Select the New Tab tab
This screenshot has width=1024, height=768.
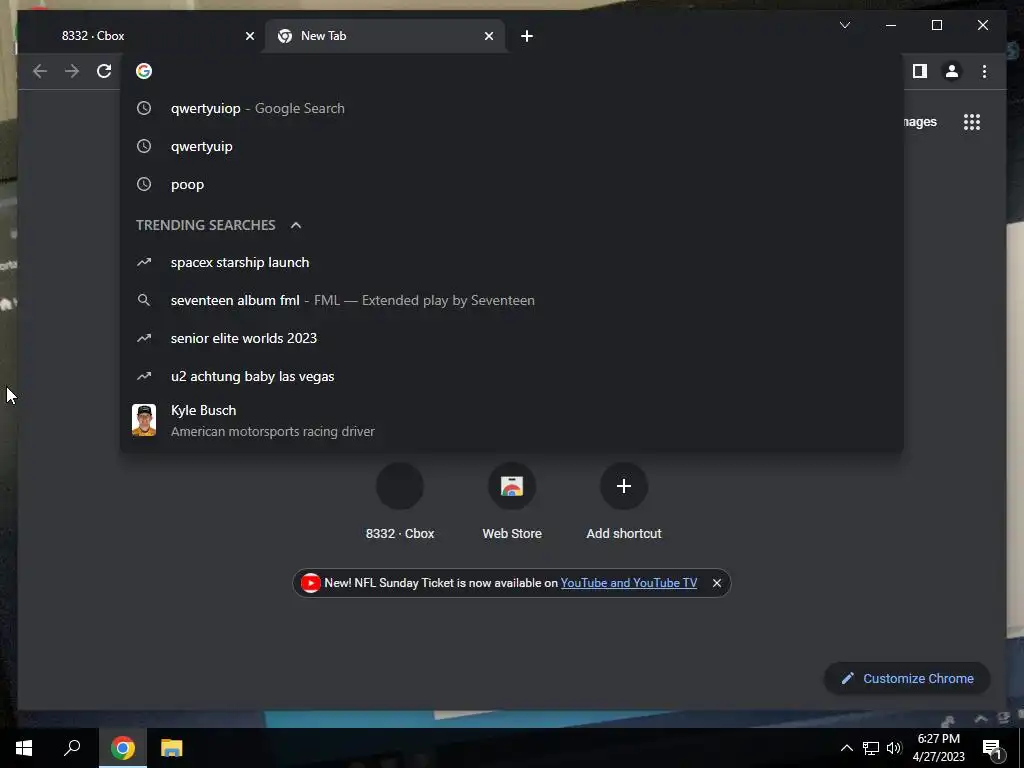(385, 36)
